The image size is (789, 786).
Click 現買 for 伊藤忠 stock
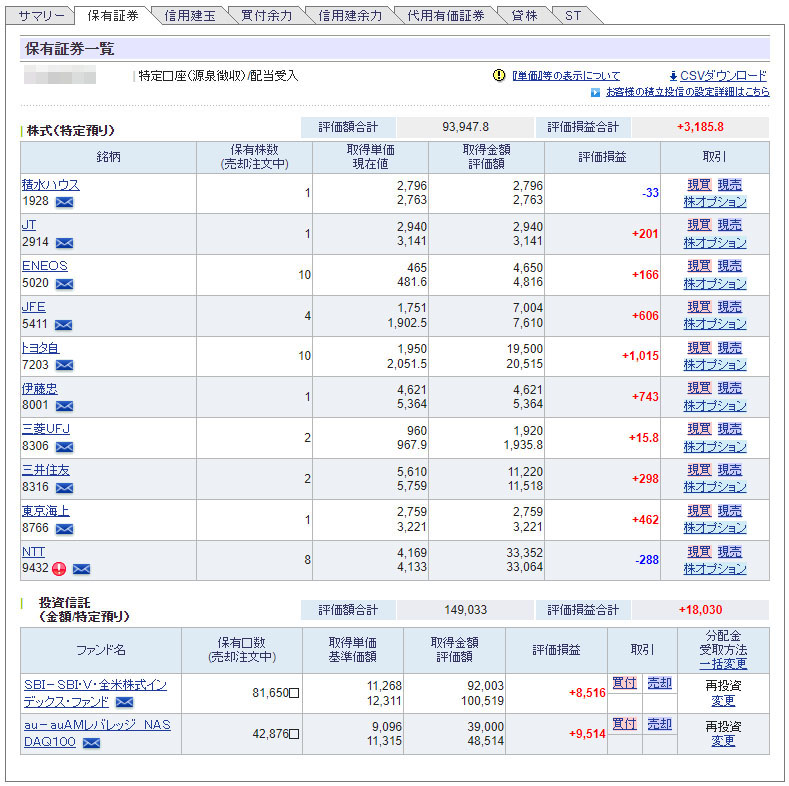click(699, 388)
